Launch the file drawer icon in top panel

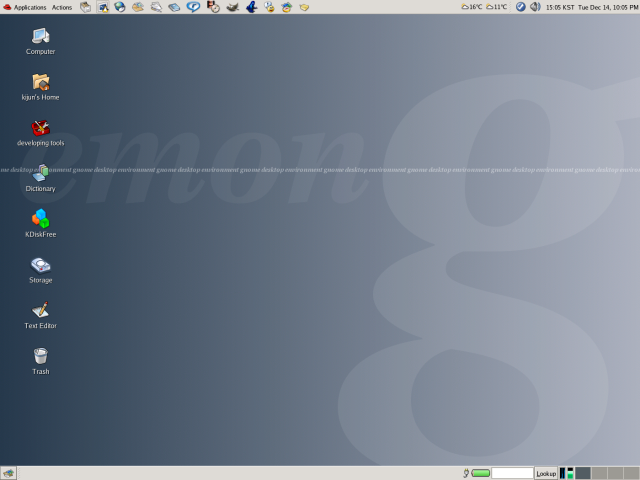85,7
